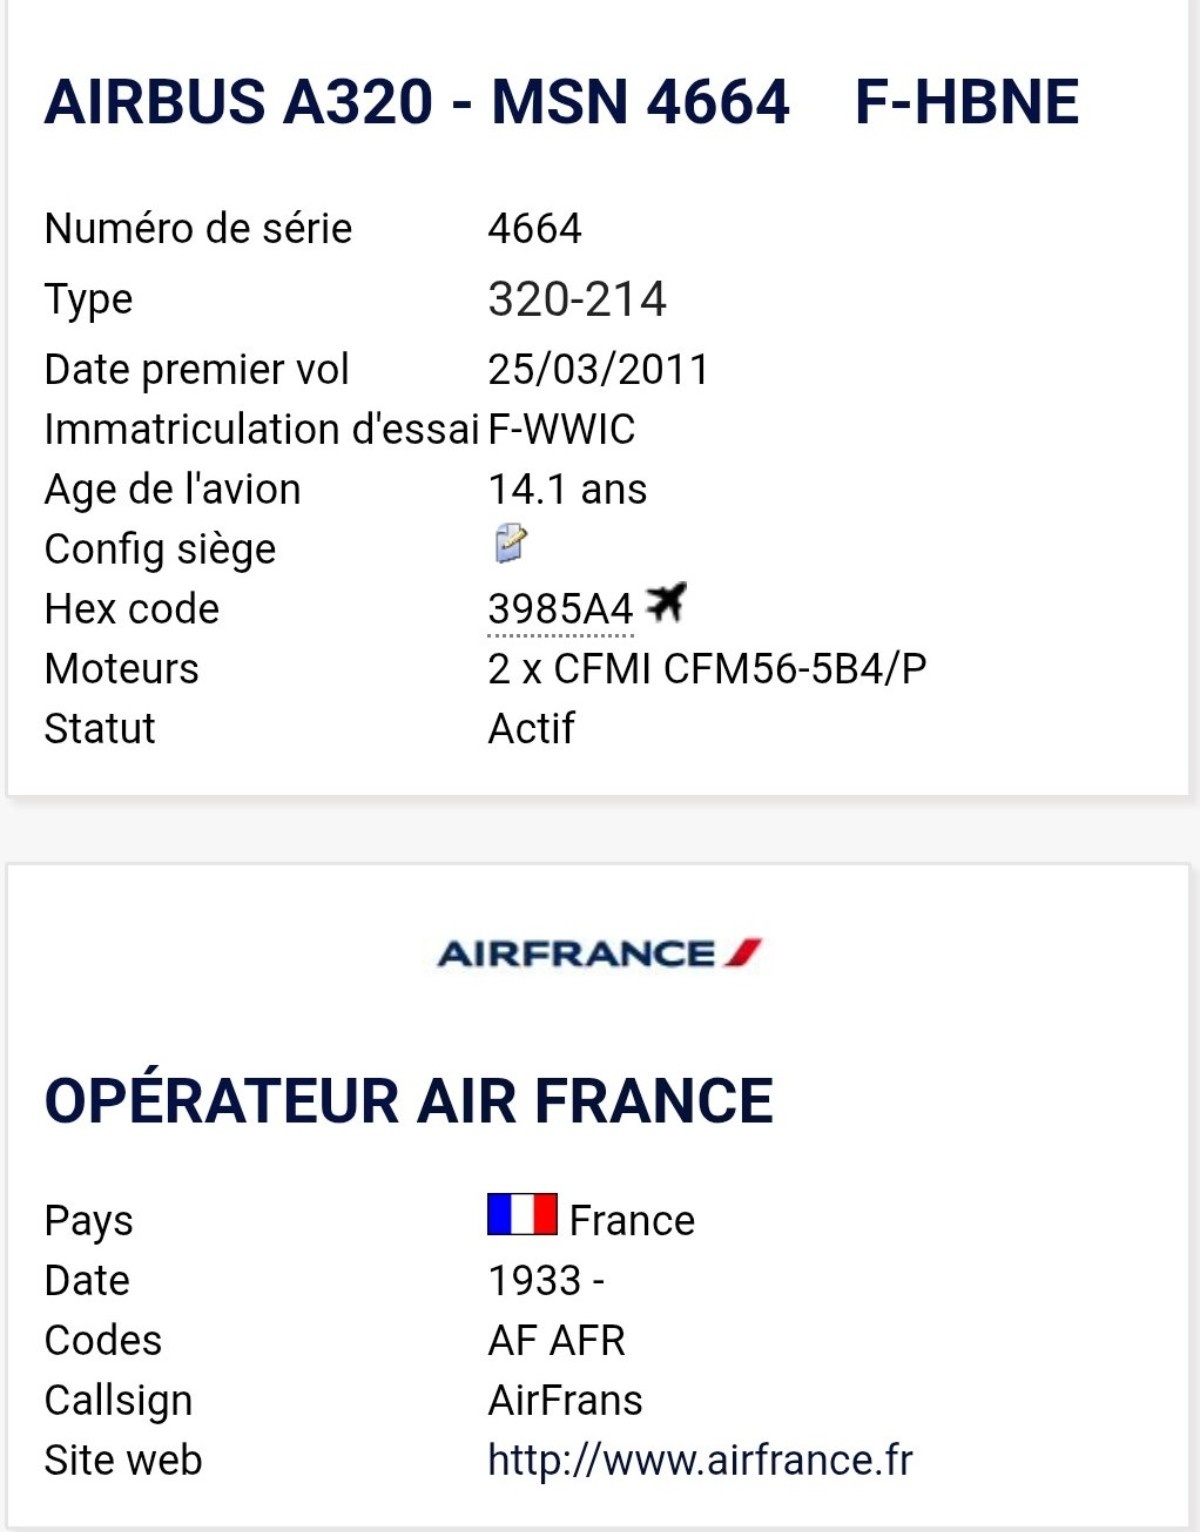Open the 3985A4 hex code link
This screenshot has width=1200, height=1532.
(x=560, y=609)
